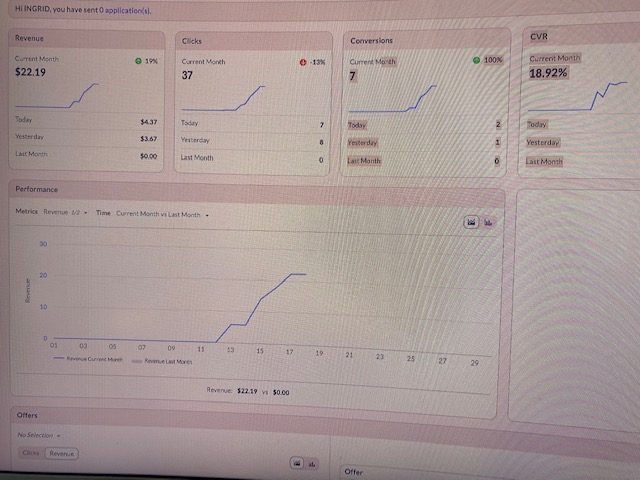Image resolution: width=640 pixels, height=480 pixels.
Task: Click the Today label in CVR card
Action: tap(537, 124)
